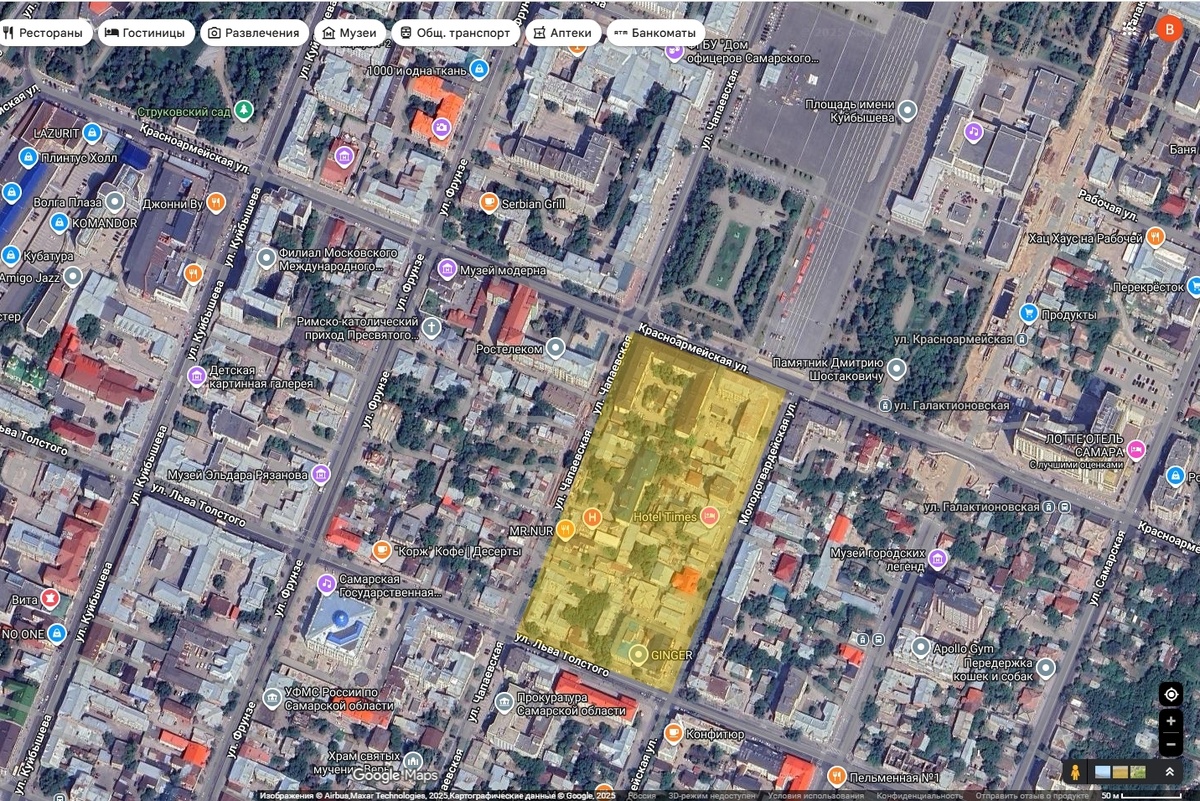Open the Памятник Дмитрию Шостаковичу marker

point(897,369)
